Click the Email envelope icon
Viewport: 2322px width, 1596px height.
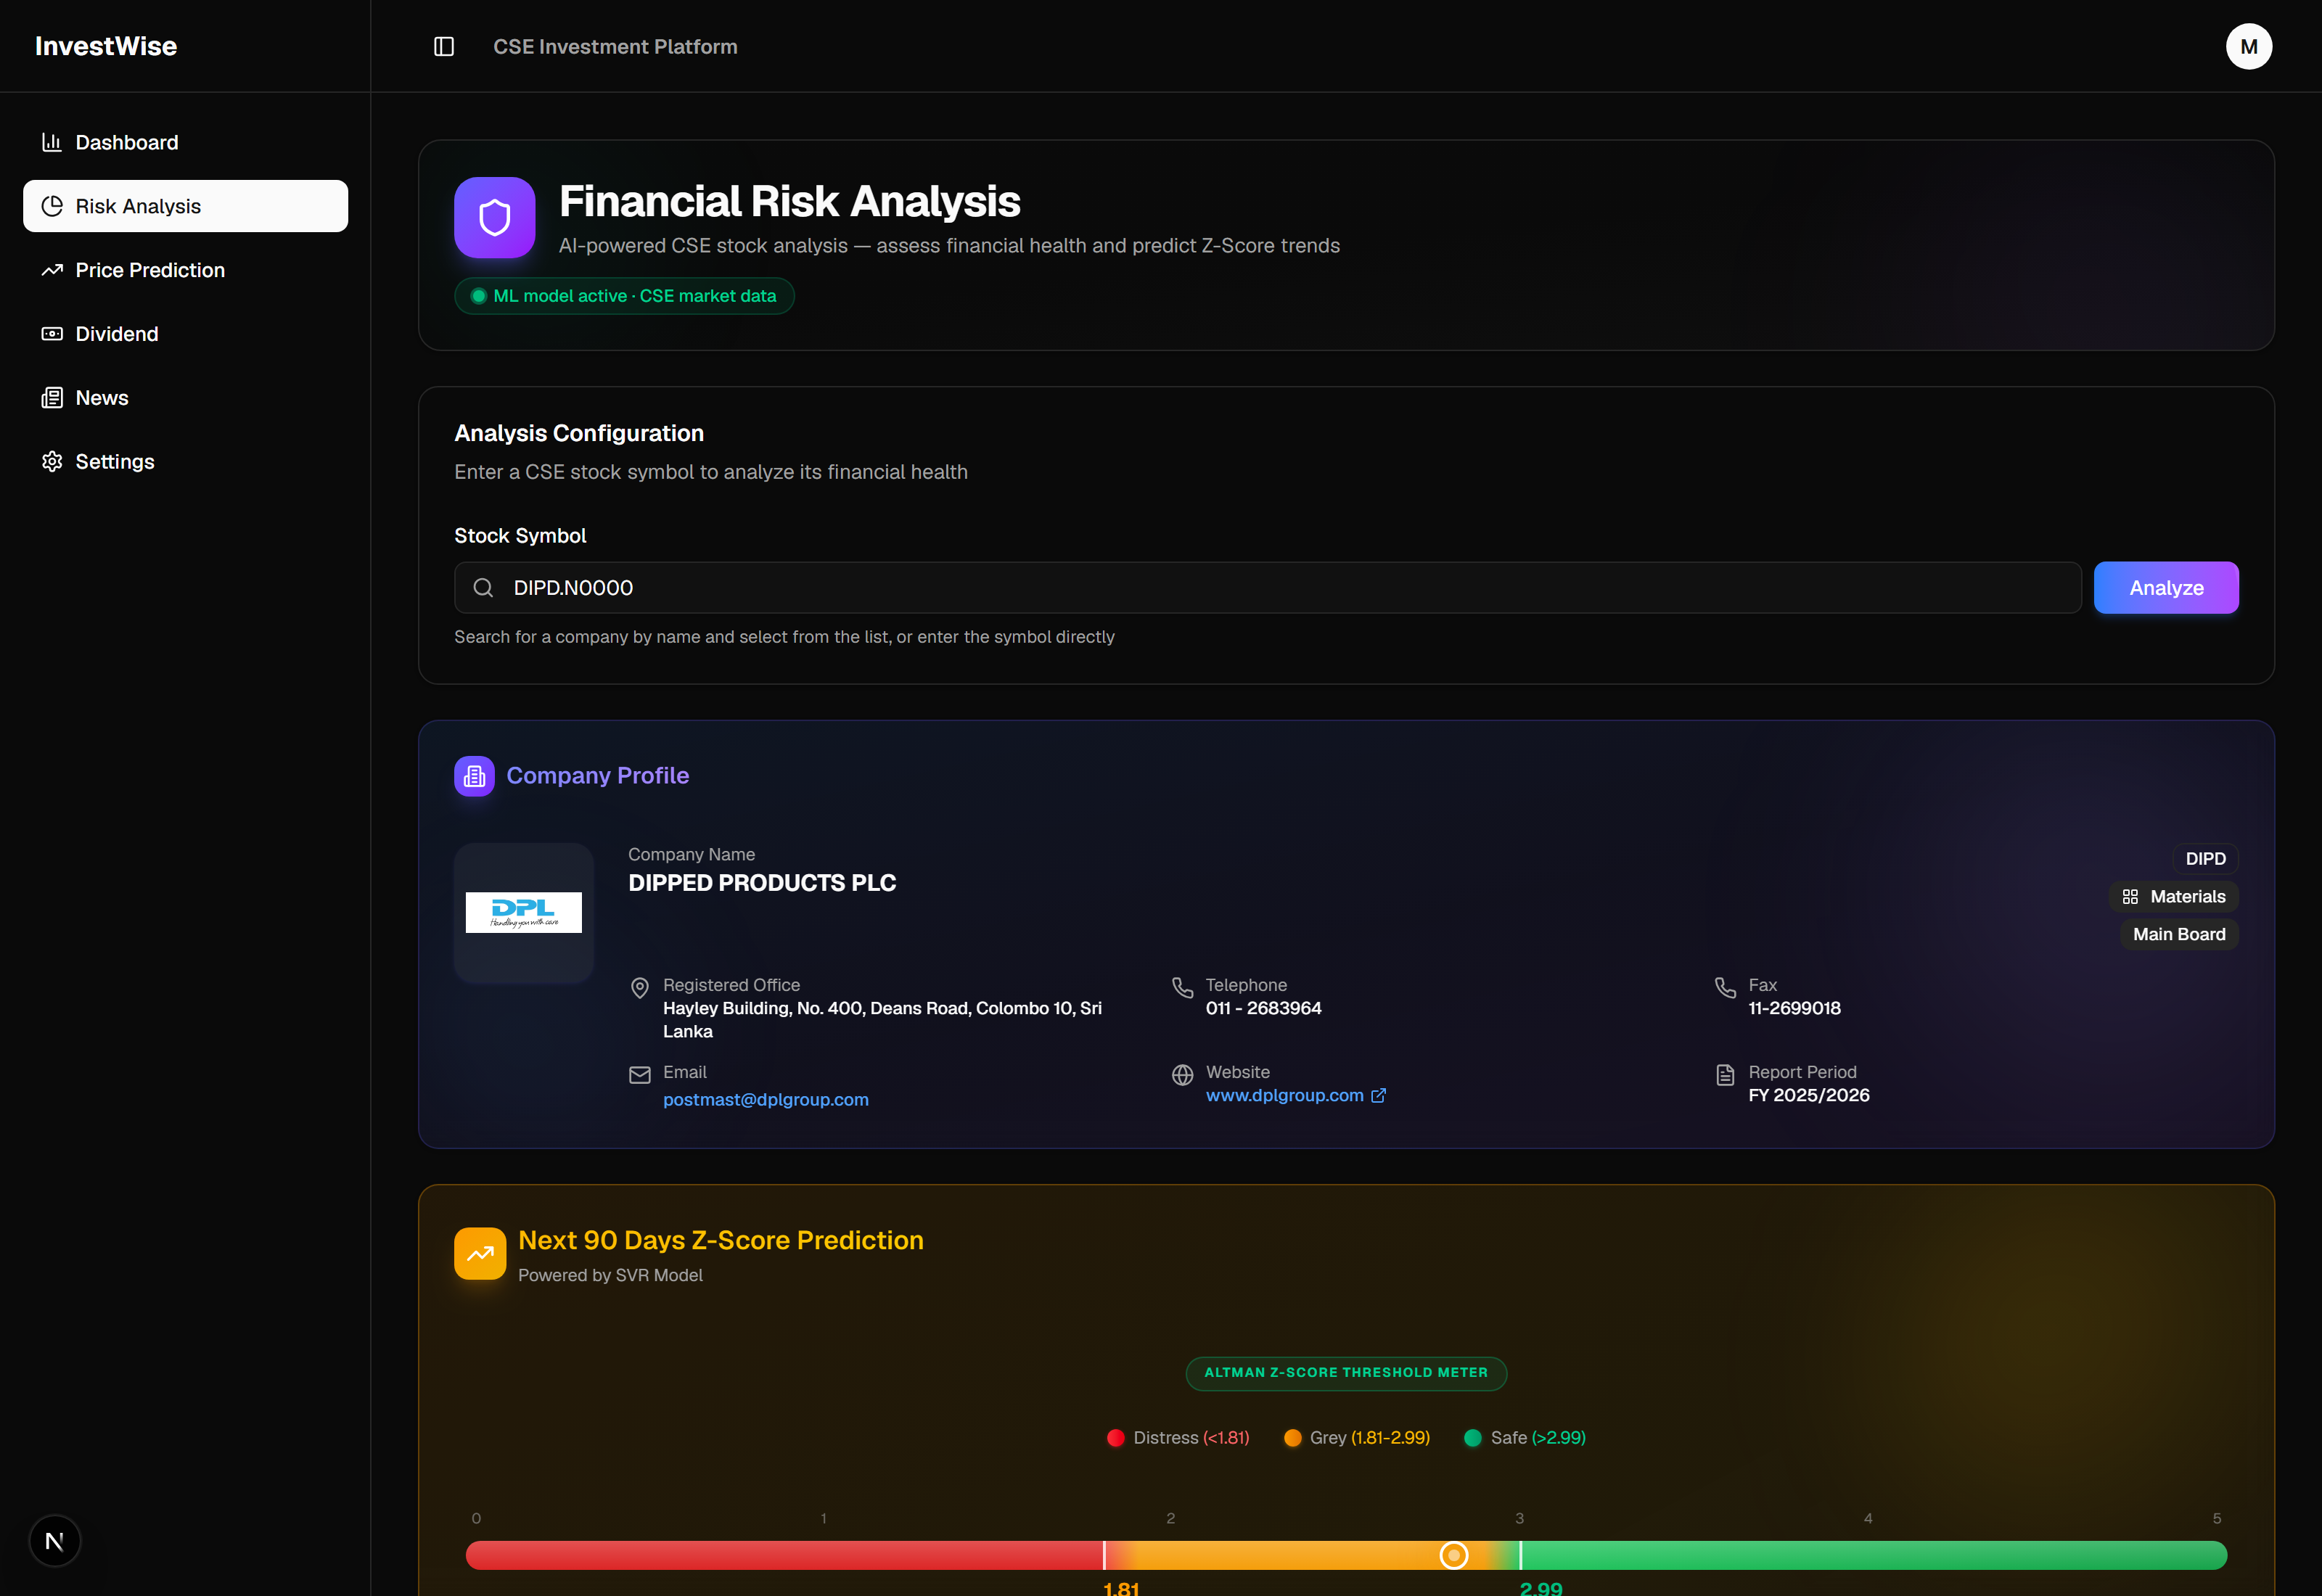640,1075
